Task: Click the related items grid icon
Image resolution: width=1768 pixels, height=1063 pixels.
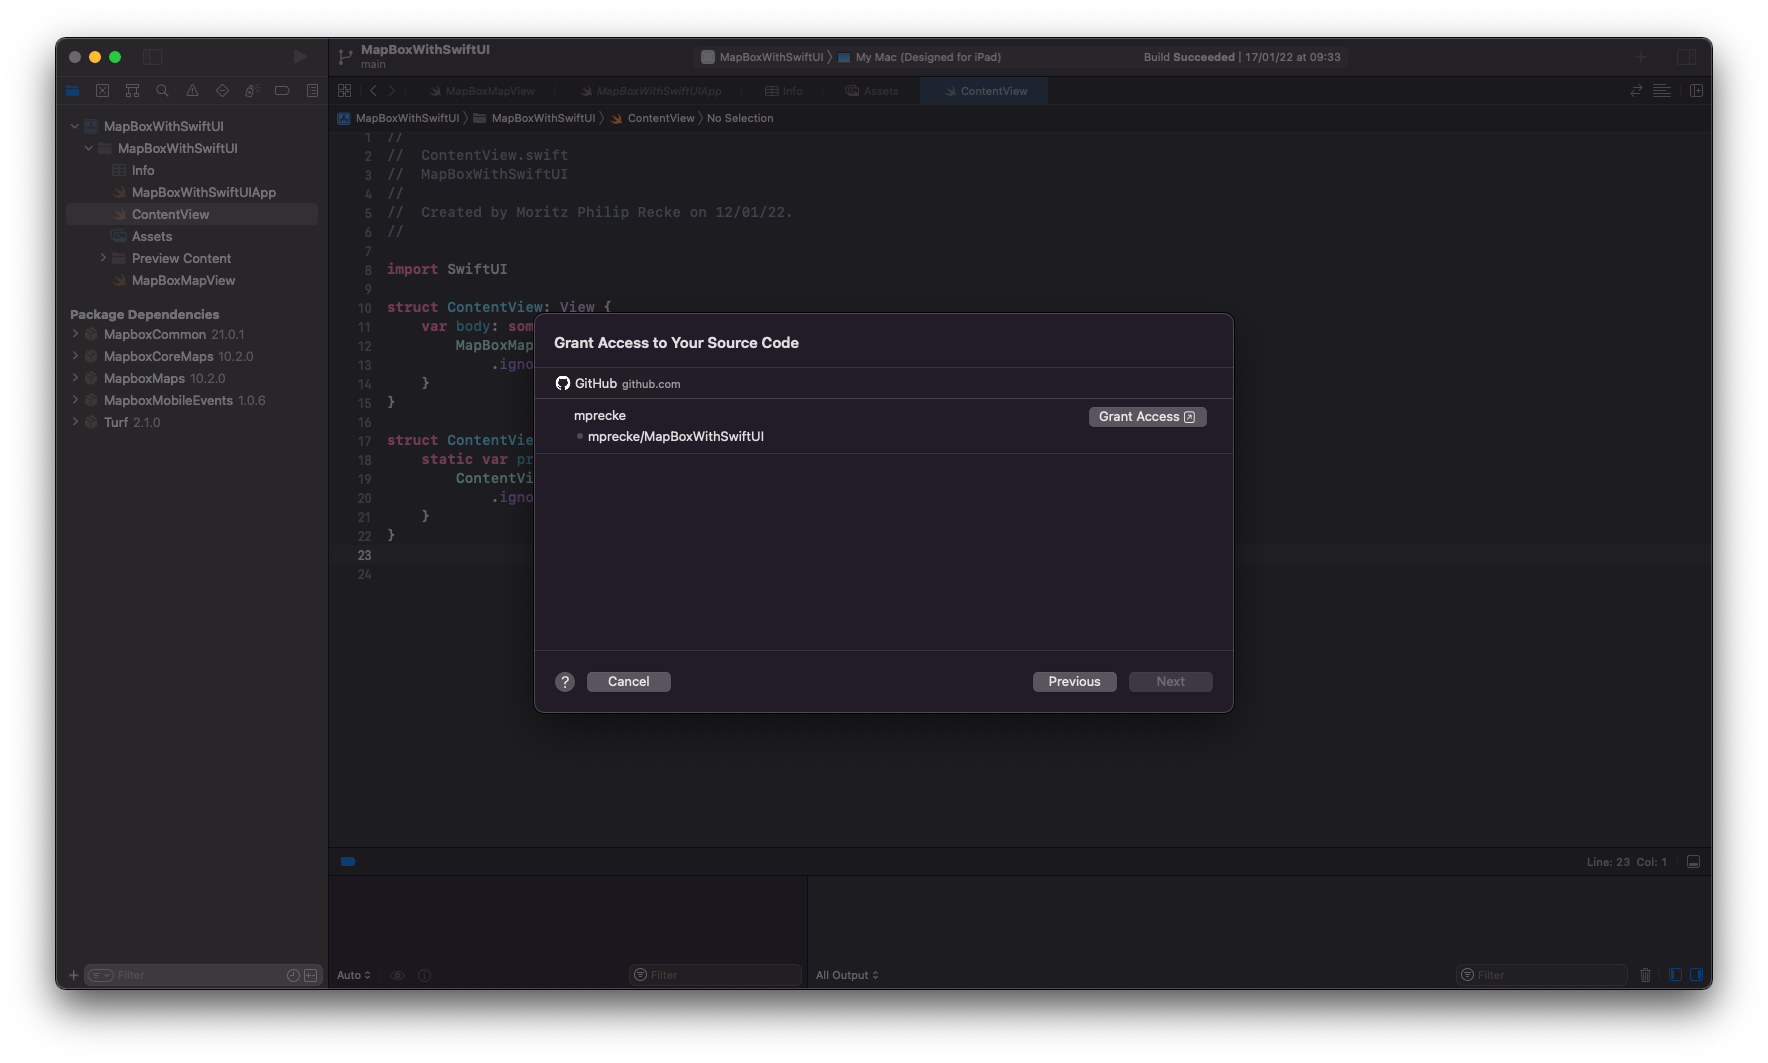Action: tap(344, 91)
